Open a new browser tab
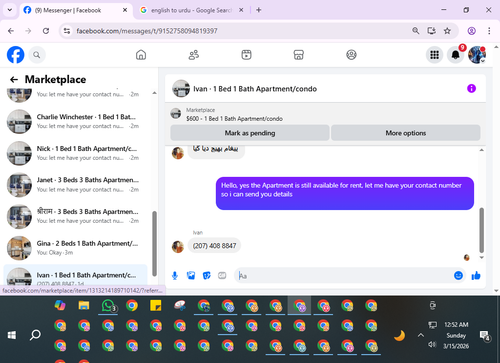 (259, 10)
